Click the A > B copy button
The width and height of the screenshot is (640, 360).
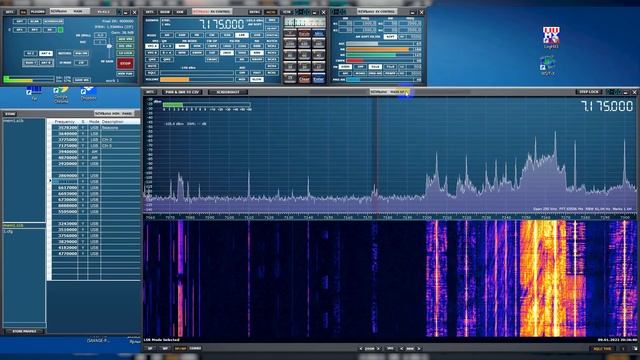[167, 46]
